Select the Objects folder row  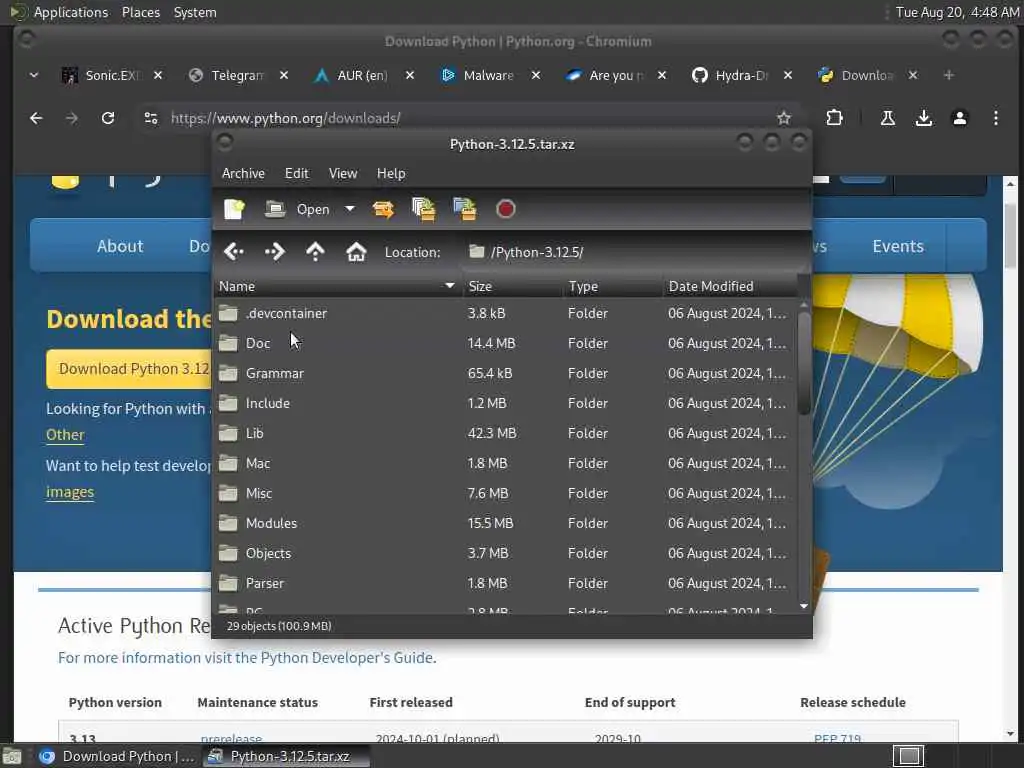(x=505, y=554)
